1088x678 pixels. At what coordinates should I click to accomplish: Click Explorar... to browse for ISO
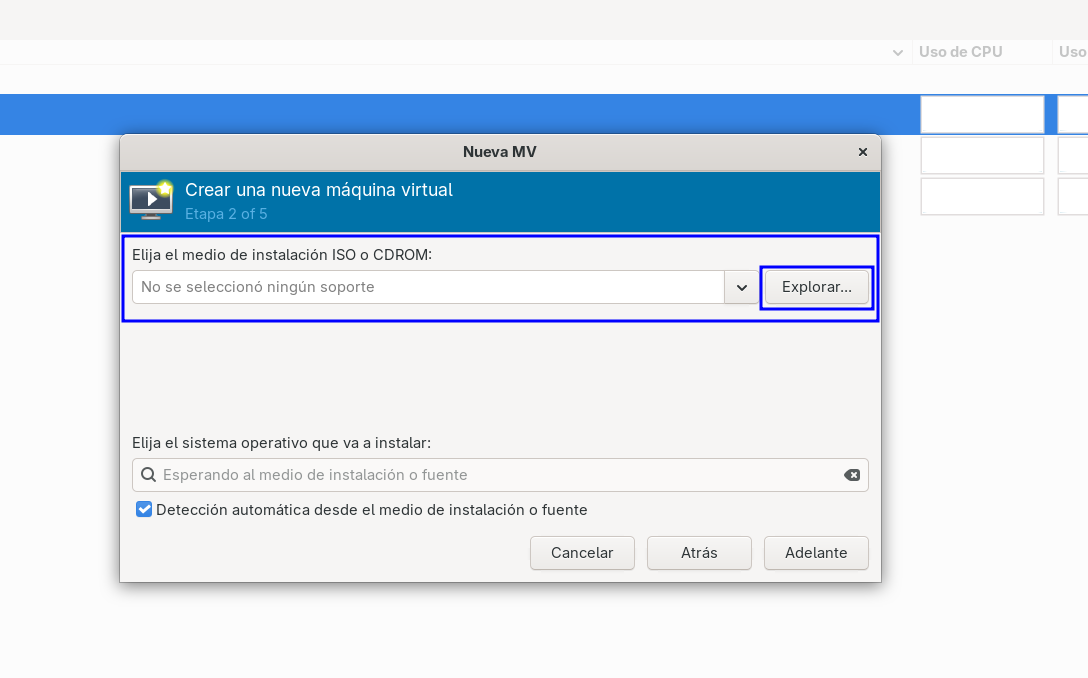pyautogui.click(x=817, y=287)
